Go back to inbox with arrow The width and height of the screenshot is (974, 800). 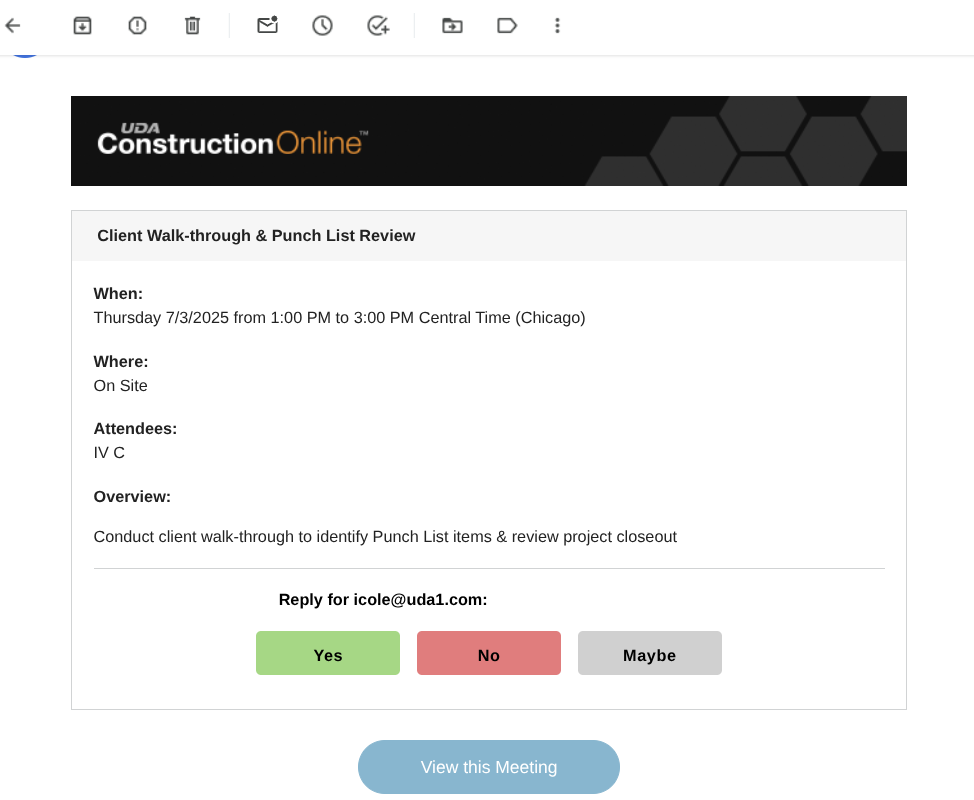[x=13, y=26]
